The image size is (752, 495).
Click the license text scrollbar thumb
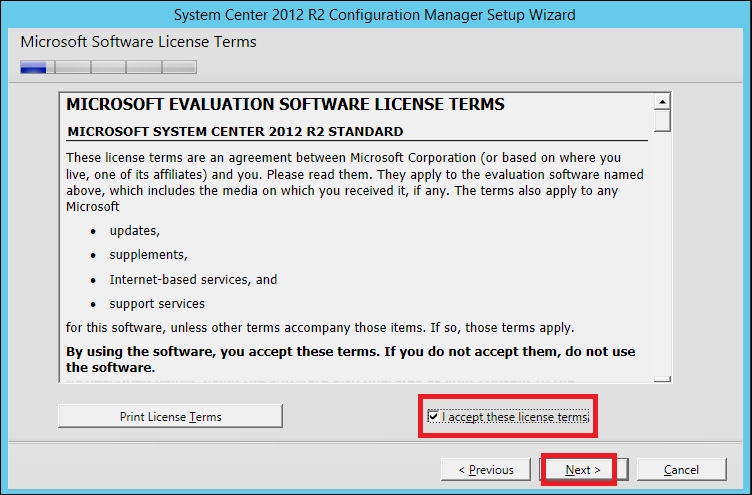coord(662,120)
